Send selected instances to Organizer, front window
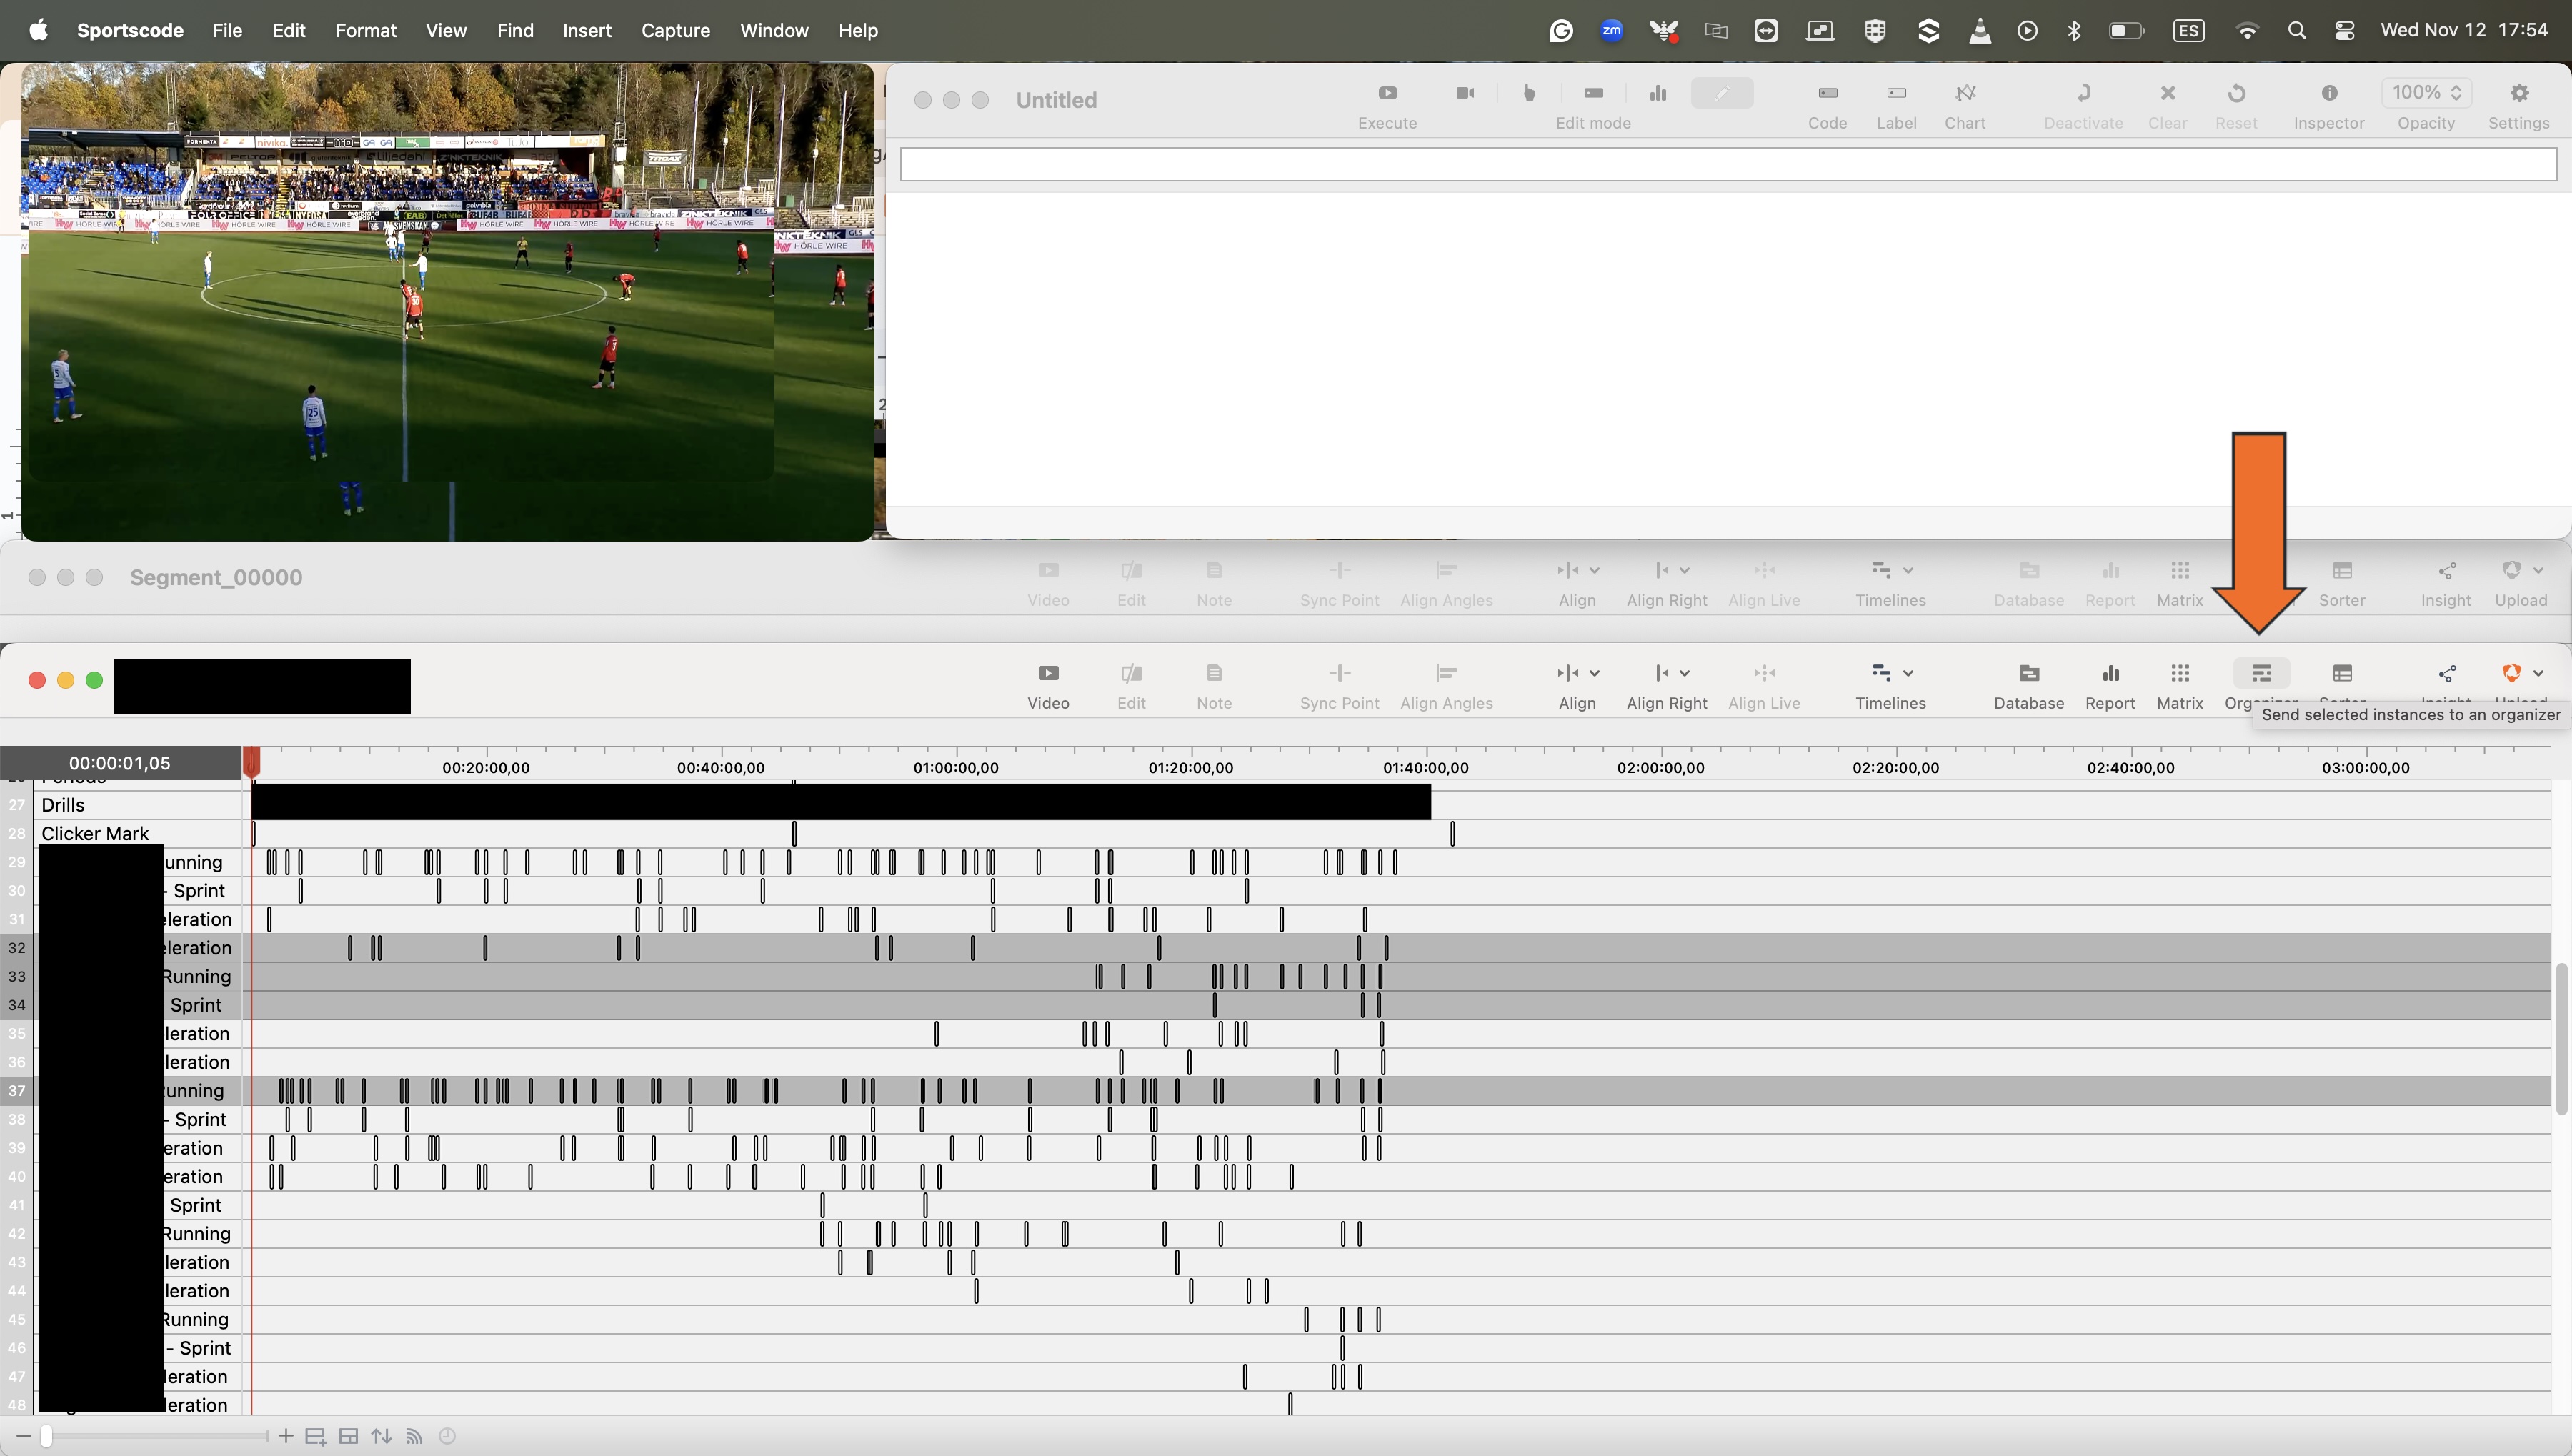The image size is (2572, 1456). pyautogui.click(x=2261, y=673)
